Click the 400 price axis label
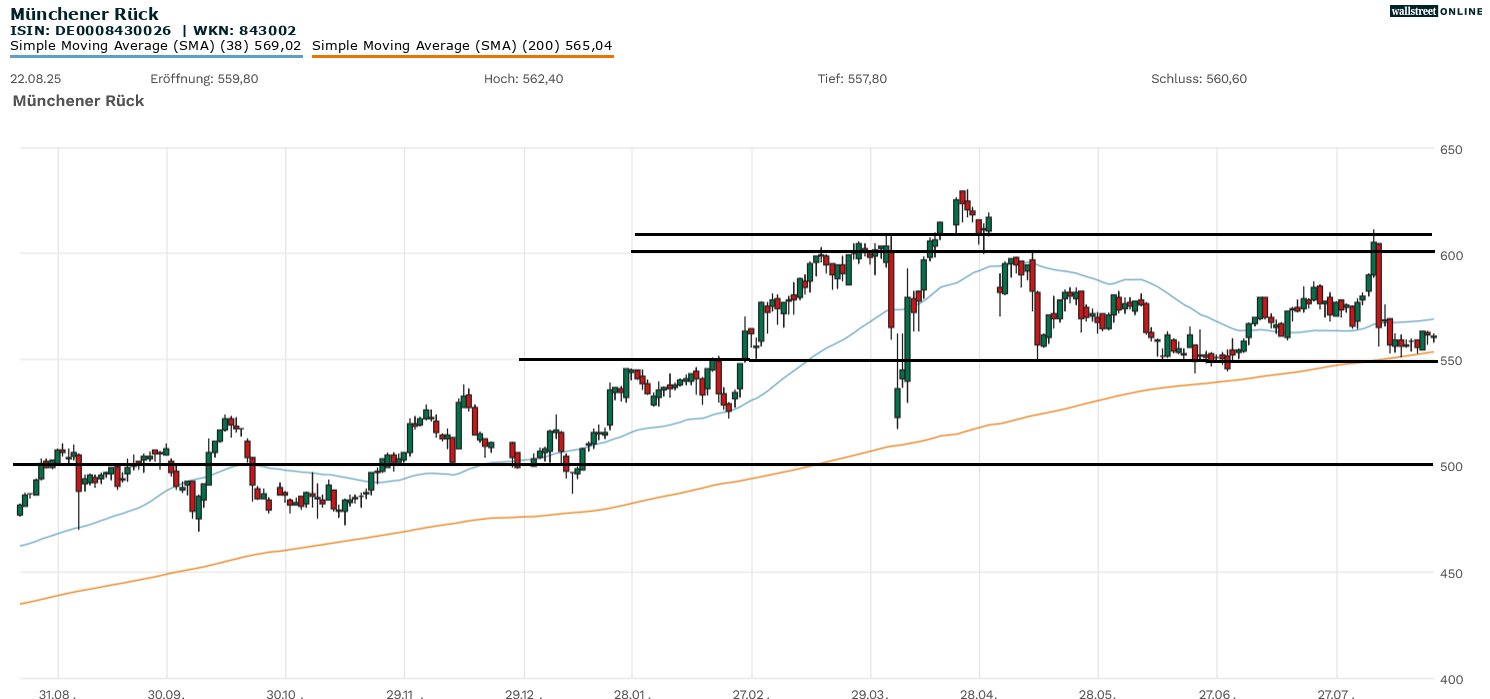1490x699 pixels. [1450, 678]
